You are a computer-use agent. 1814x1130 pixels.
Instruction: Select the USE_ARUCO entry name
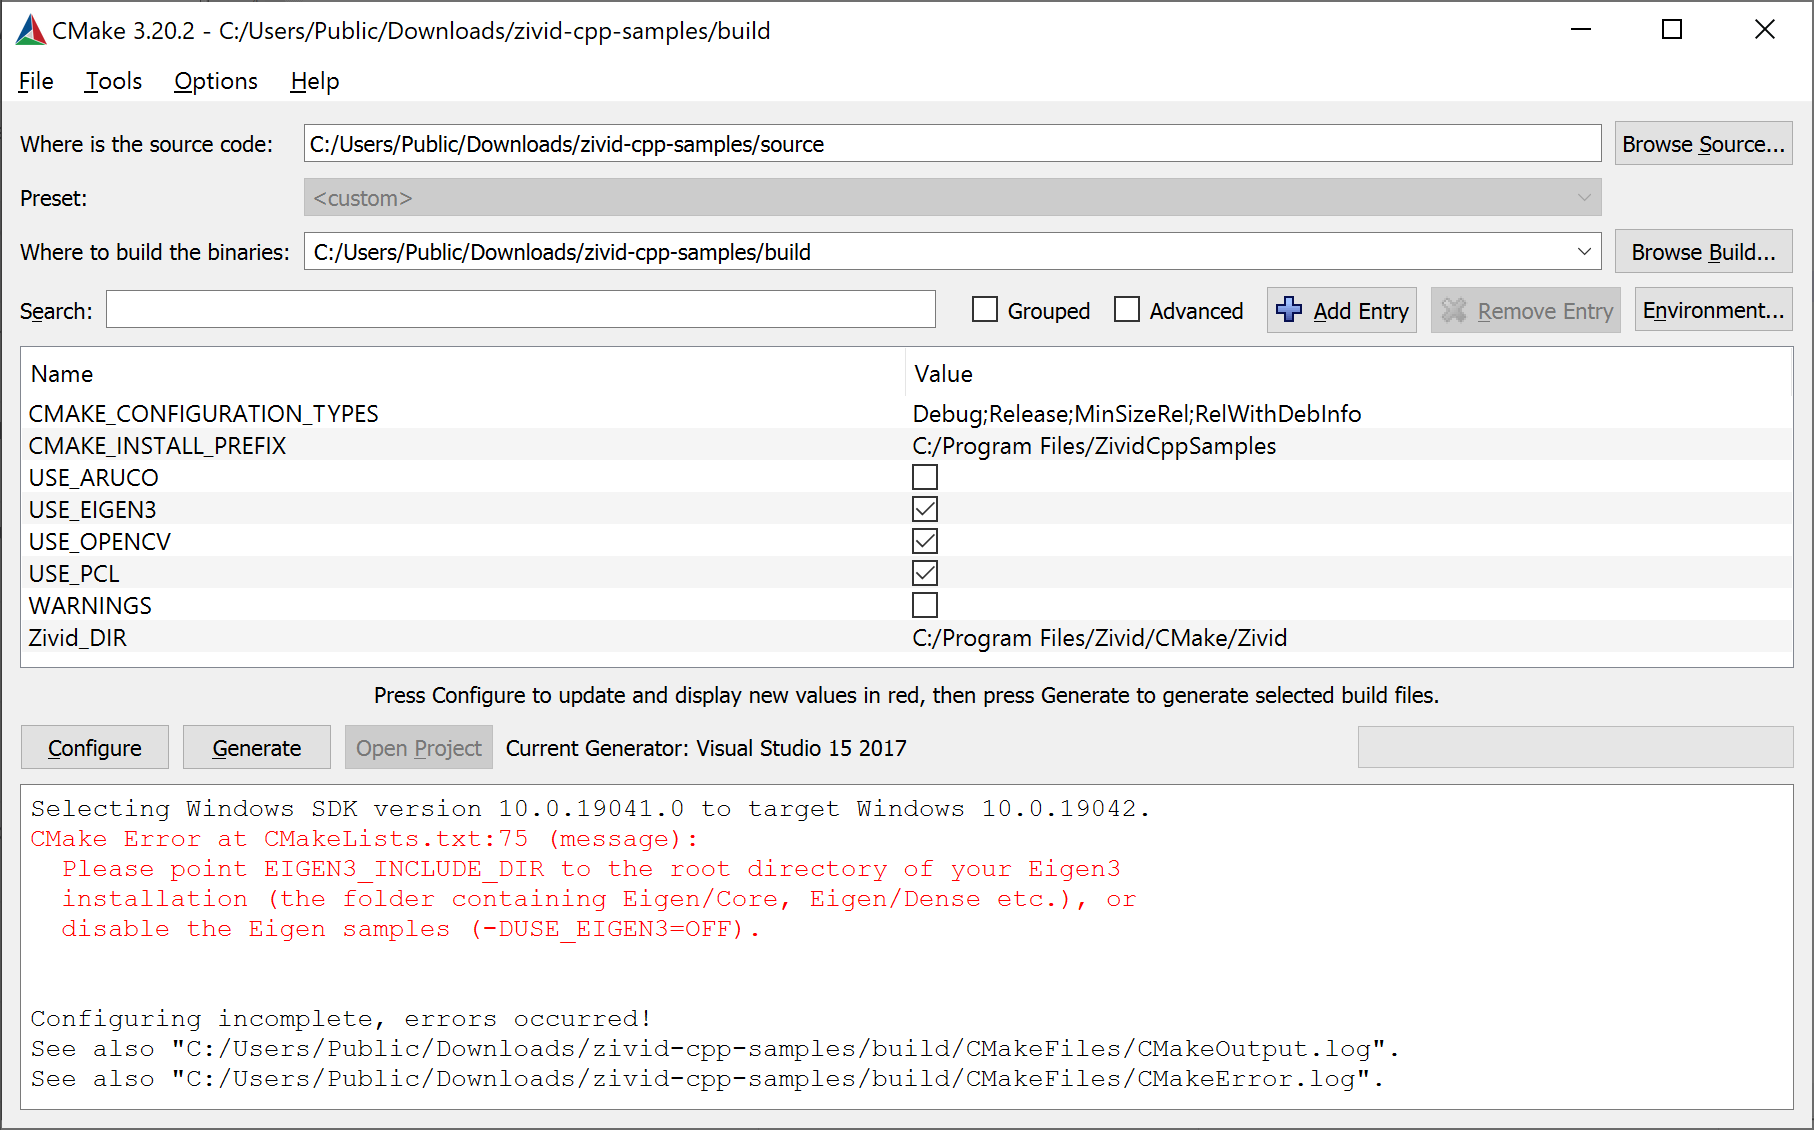point(93,478)
